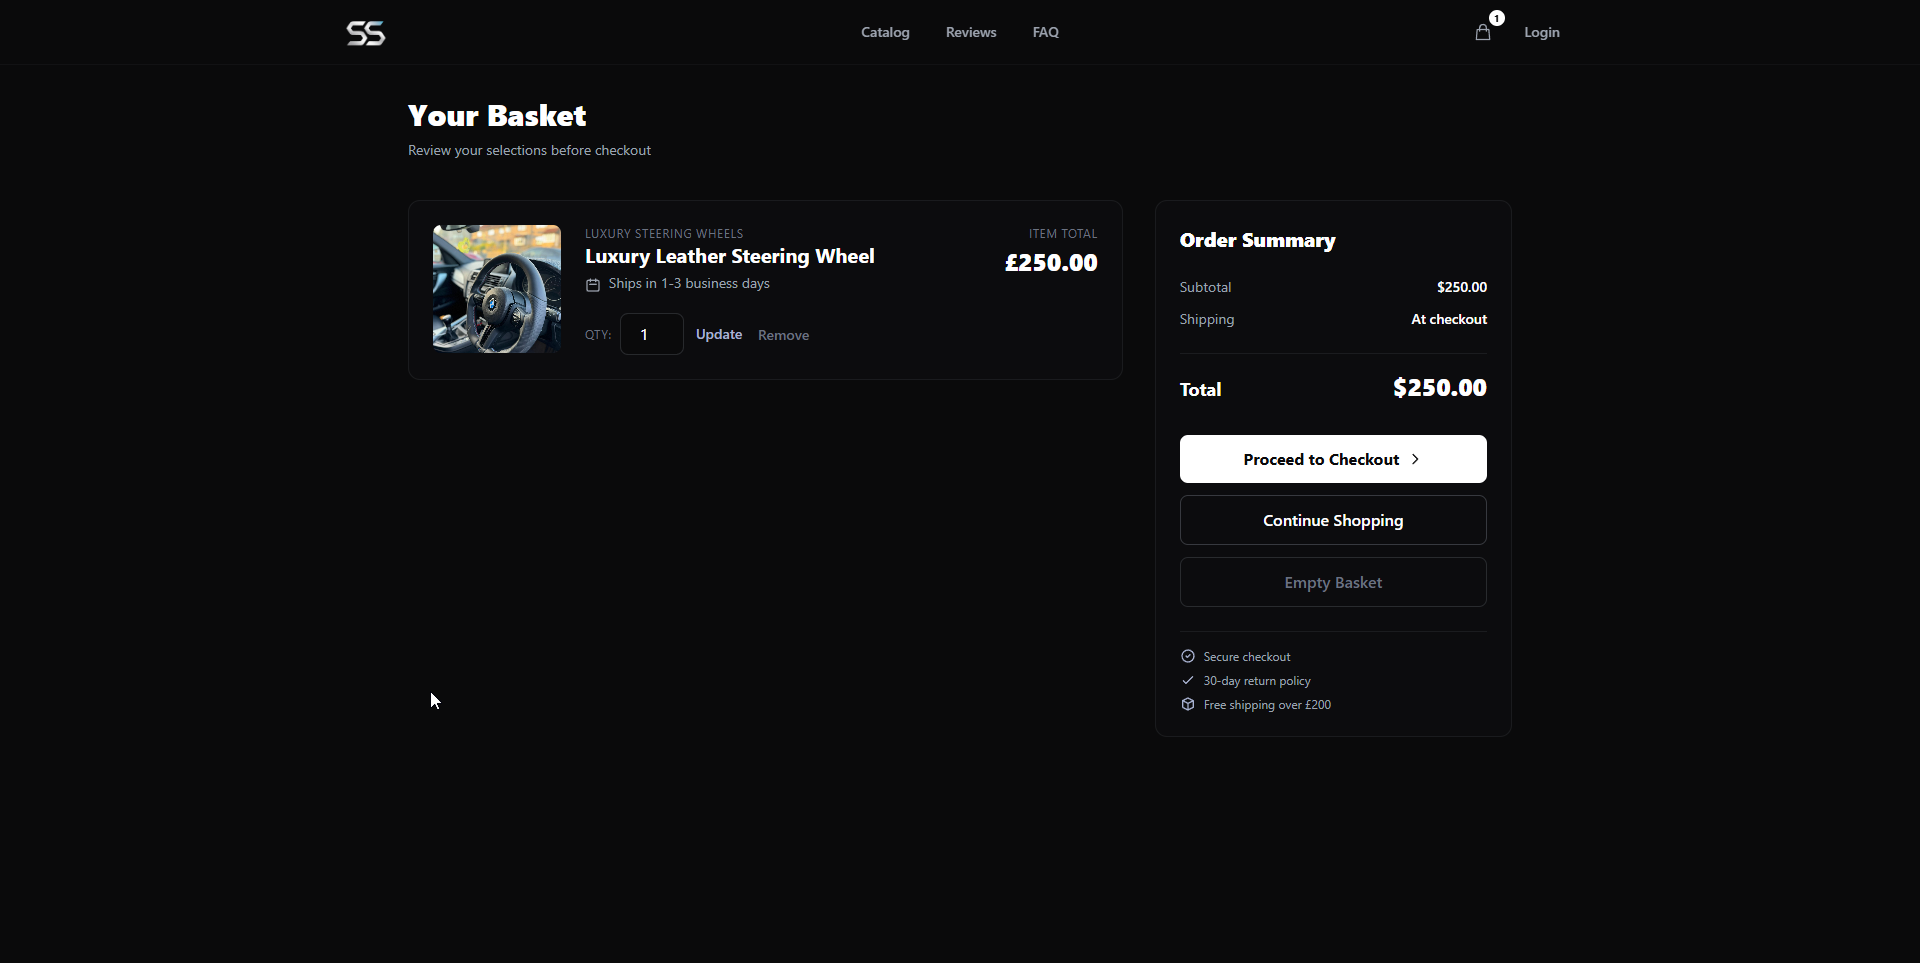Viewport: 1920px width, 963px height.
Task: Focus the QTY input field
Action: [651, 335]
